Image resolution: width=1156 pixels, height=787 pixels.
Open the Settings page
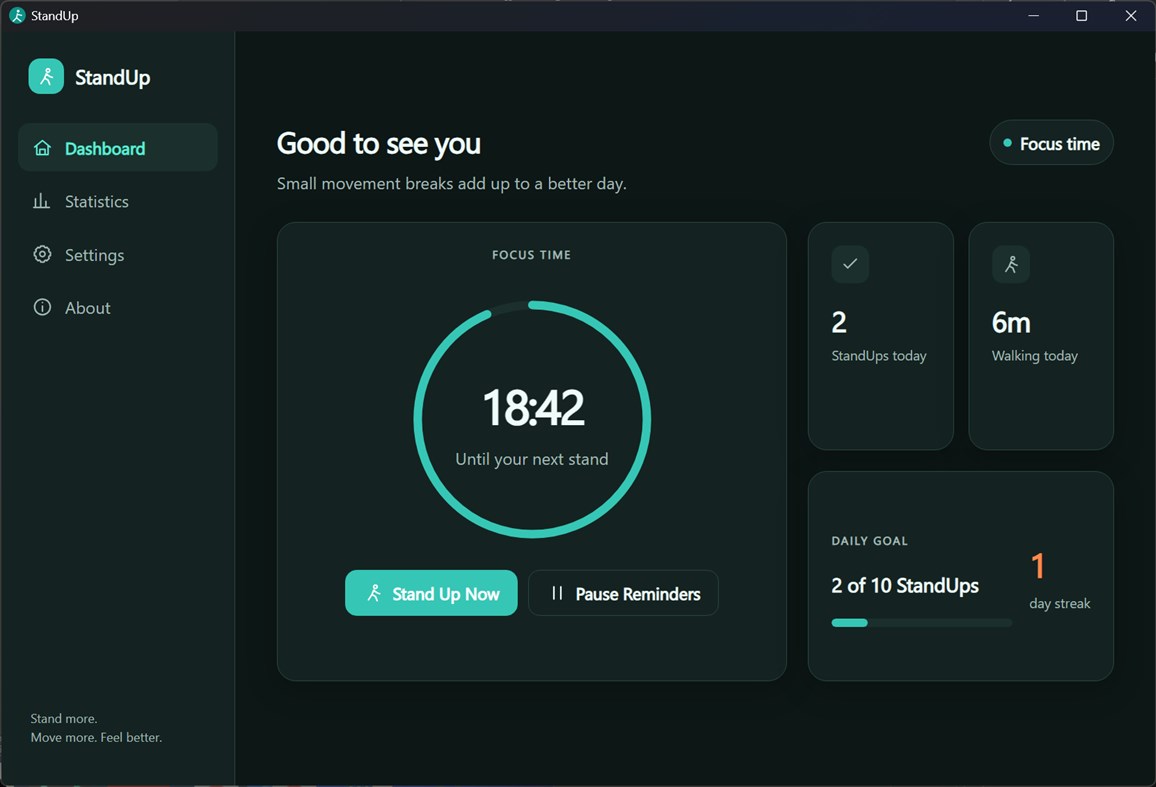pos(118,254)
